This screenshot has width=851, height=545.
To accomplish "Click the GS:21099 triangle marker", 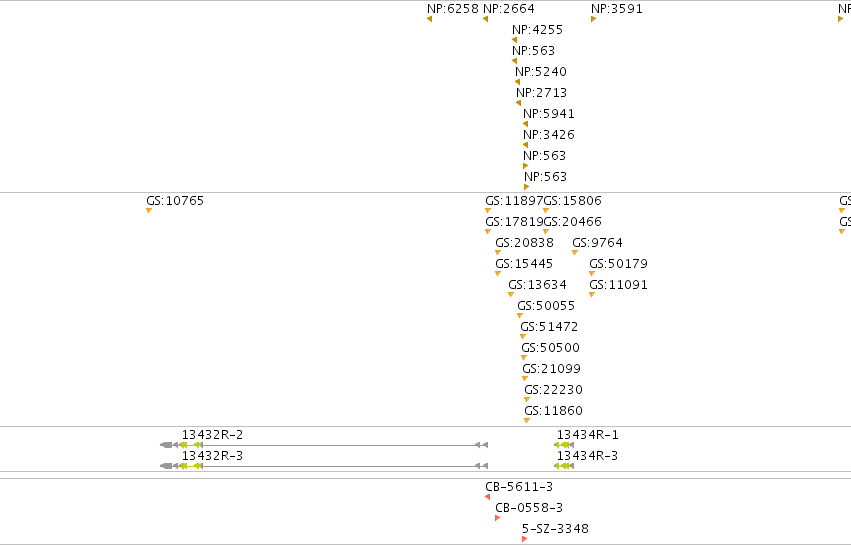I will (x=525, y=379).
